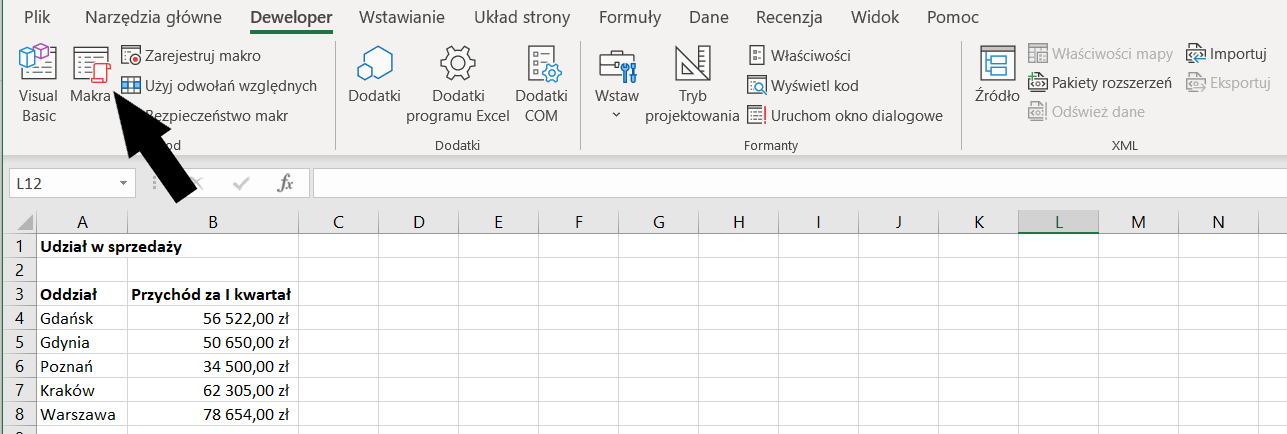Open the Plik menu tab
This screenshot has width=1287, height=434.
37,17
